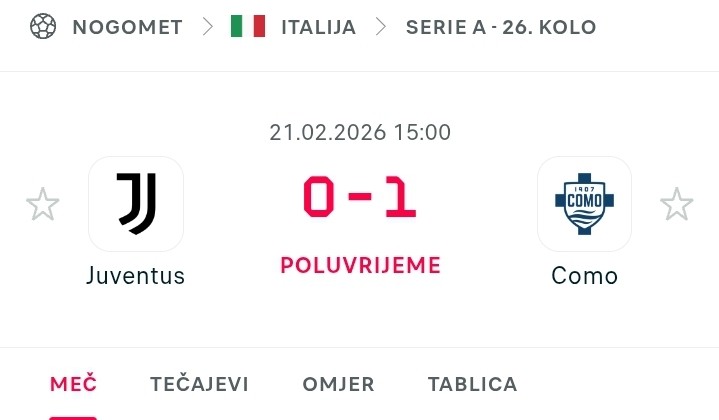Favorite Como with the star toggle

coord(677,205)
